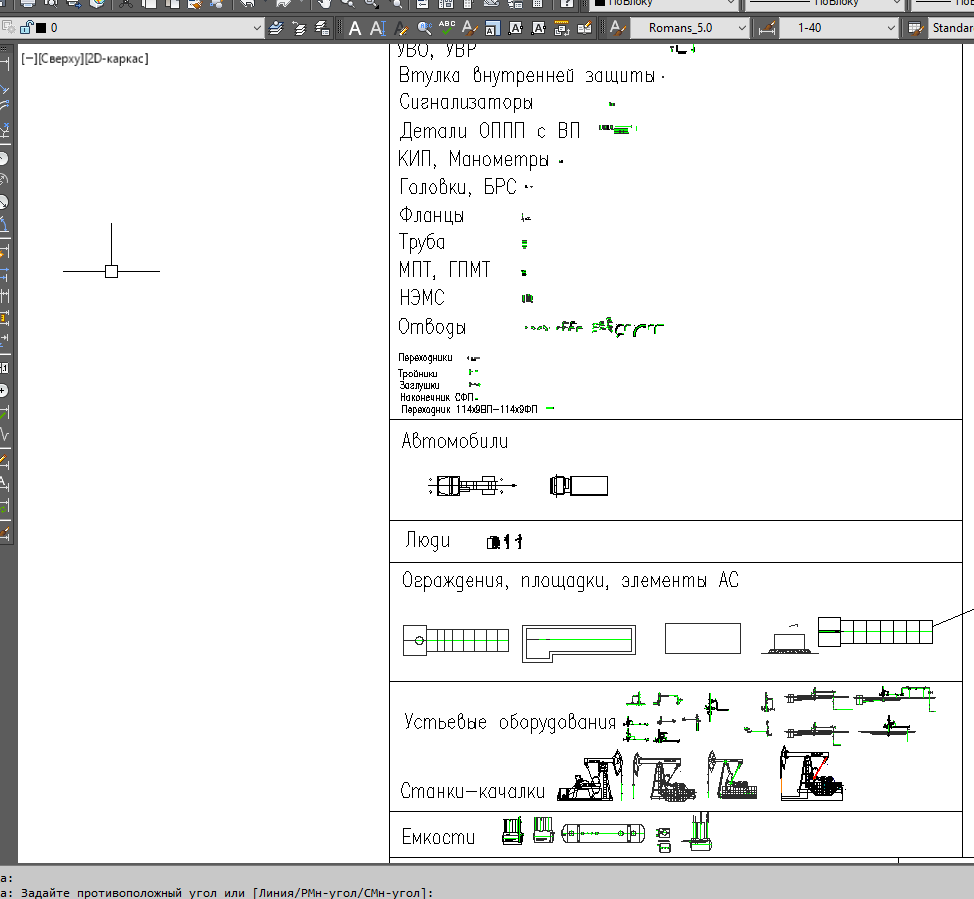Open the [2D-каркас] visual style menu
This screenshot has width=974, height=899.
point(116,59)
